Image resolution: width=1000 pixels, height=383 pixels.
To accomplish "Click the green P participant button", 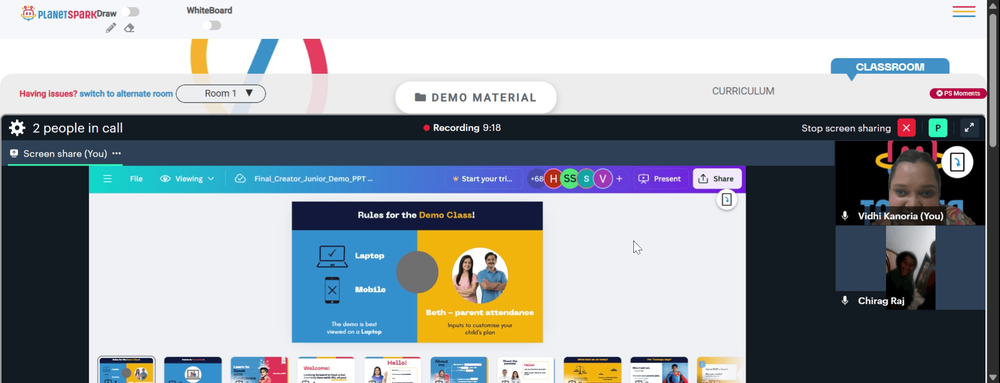I will (938, 128).
